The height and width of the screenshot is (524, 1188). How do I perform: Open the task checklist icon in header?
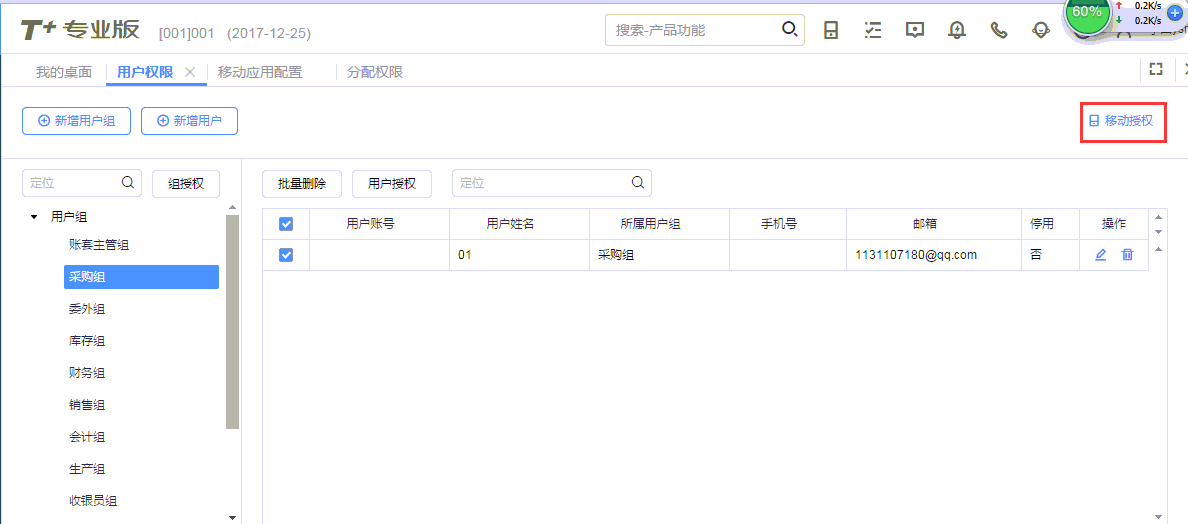[x=873, y=30]
